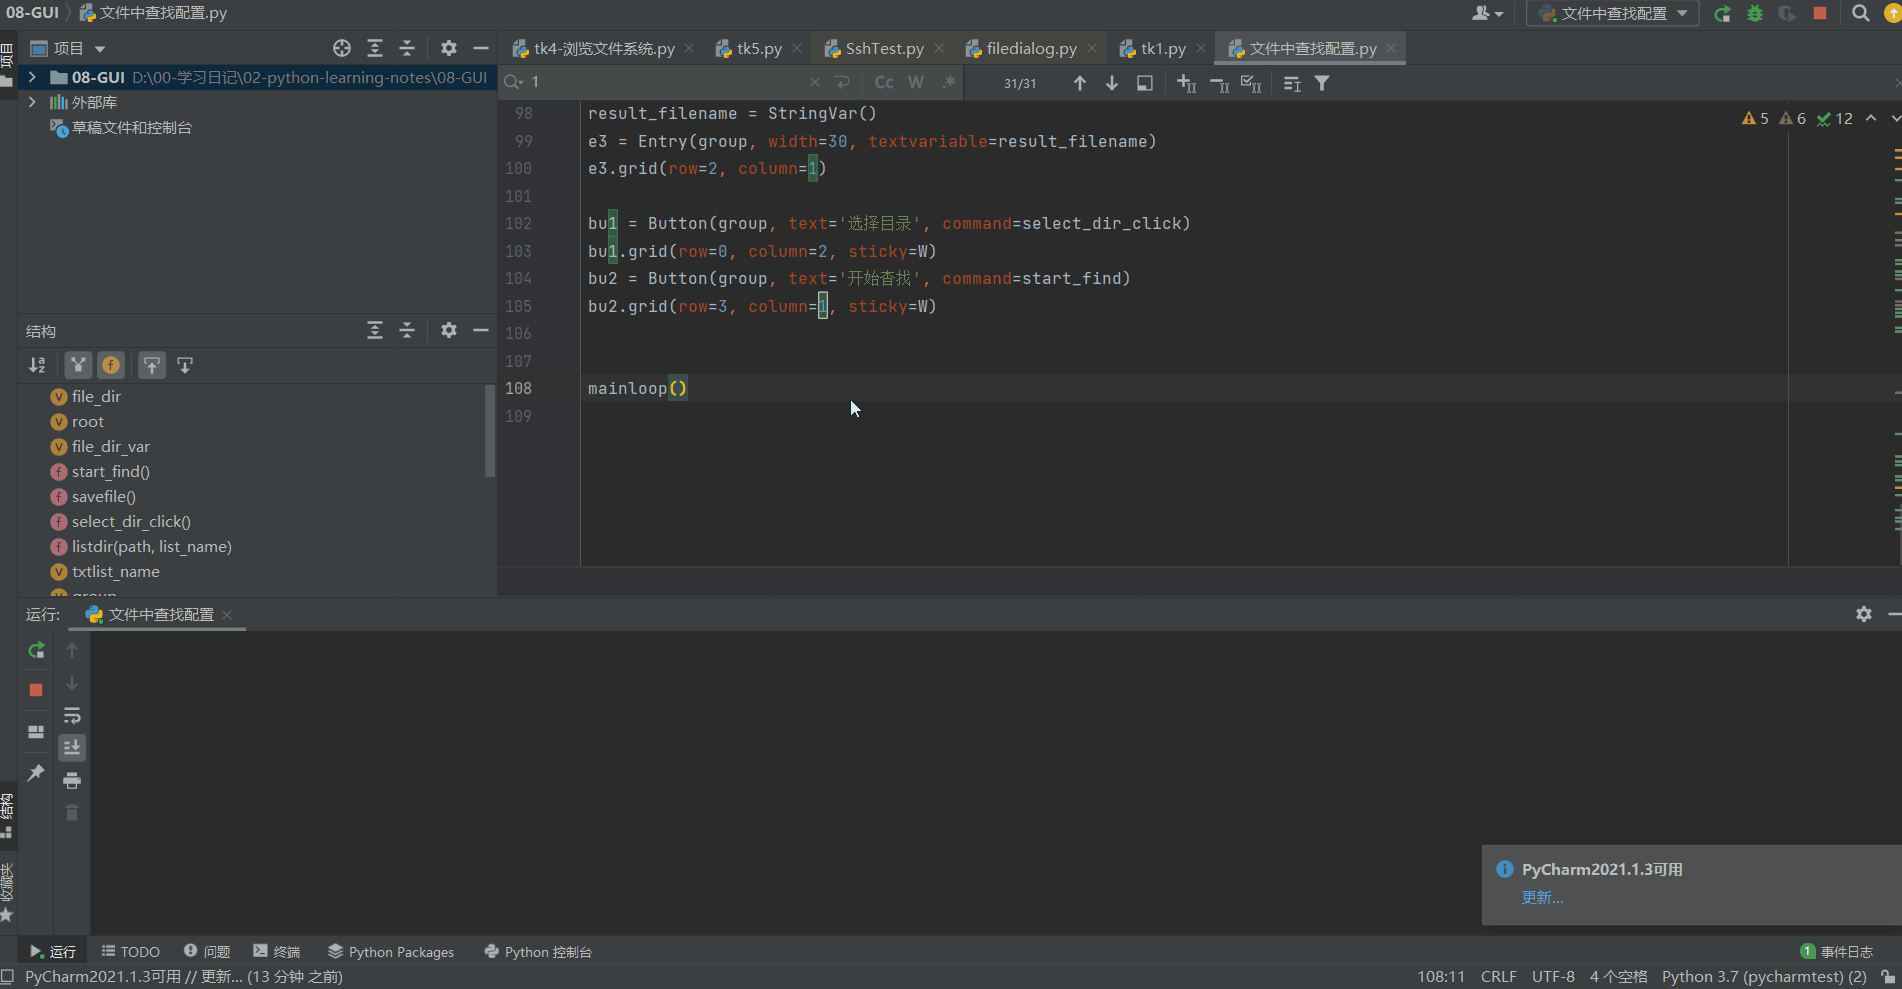This screenshot has height=989, width=1902.
Task: Expand the 外部库 node
Action: (32, 102)
